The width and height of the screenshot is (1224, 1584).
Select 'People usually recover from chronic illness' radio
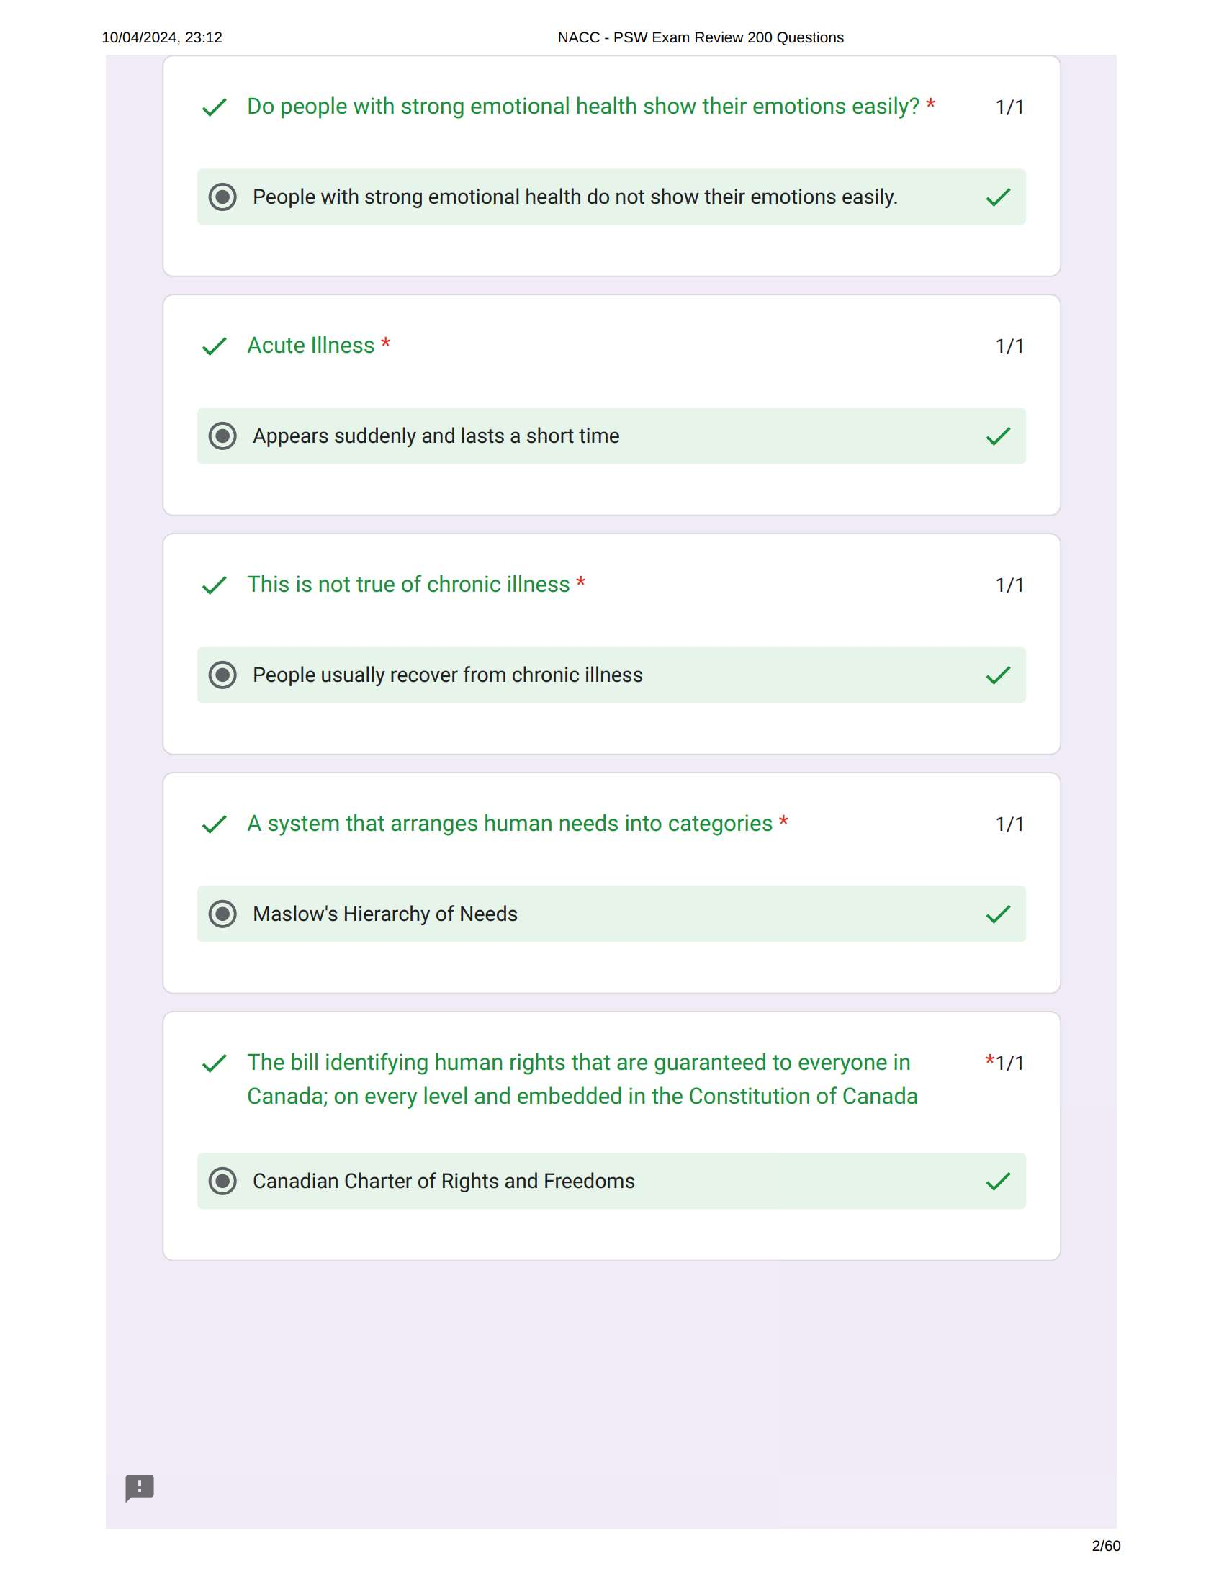223,675
